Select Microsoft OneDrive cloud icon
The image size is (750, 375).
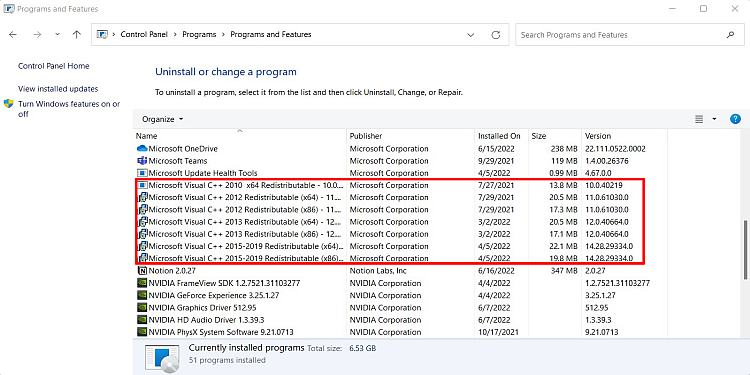pyautogui.click(x=142, y=149)
